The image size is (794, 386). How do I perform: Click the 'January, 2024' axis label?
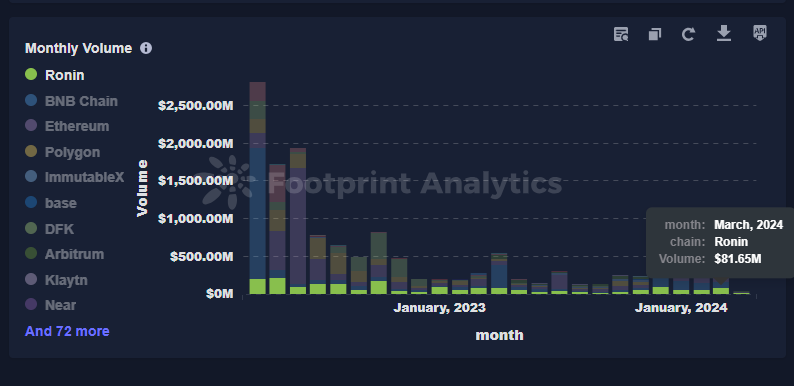681,307
